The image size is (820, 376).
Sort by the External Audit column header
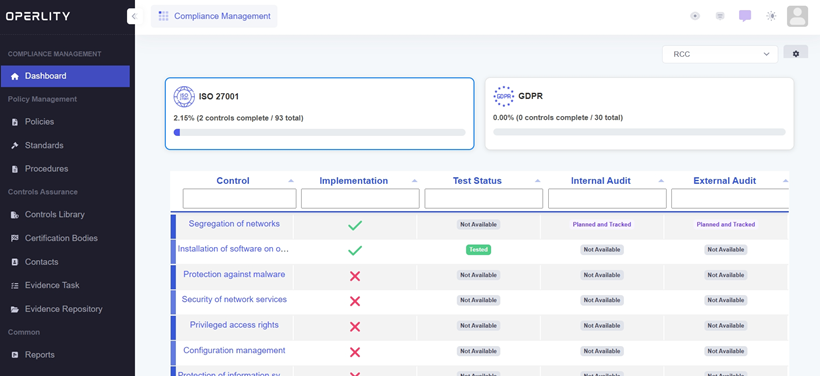[x=725, y=181]
